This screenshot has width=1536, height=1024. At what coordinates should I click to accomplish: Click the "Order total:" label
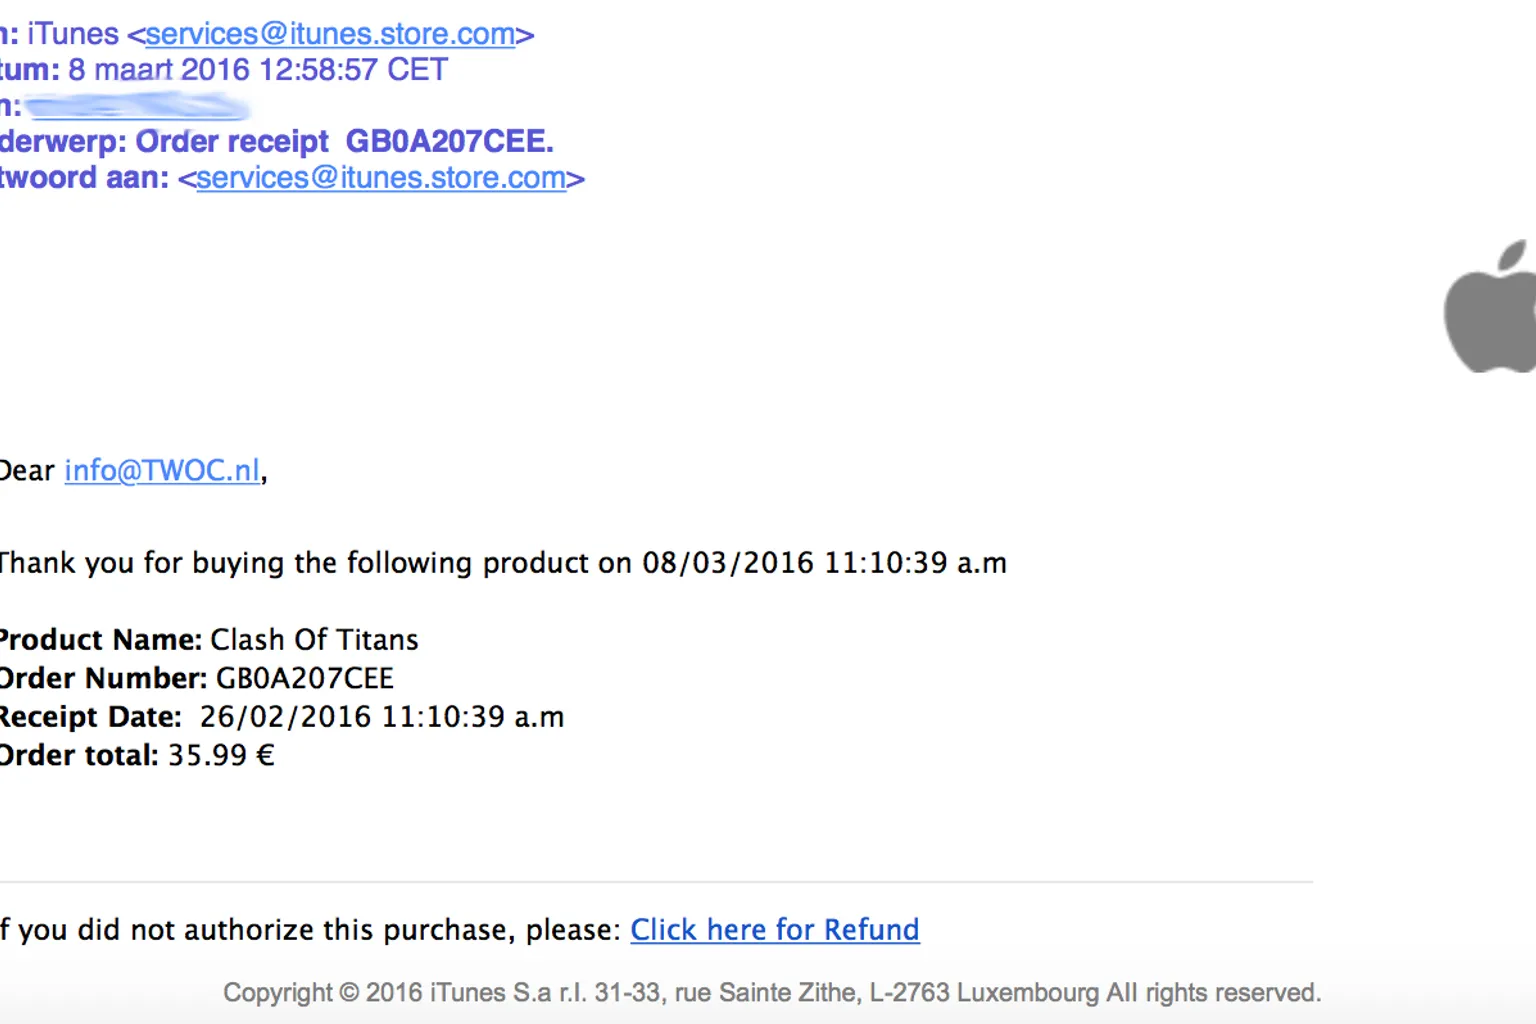tap(79, 756)
